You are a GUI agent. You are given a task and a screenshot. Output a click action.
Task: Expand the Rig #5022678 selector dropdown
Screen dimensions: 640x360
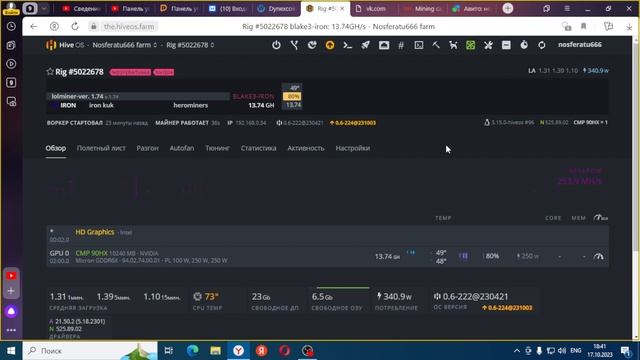190,45
